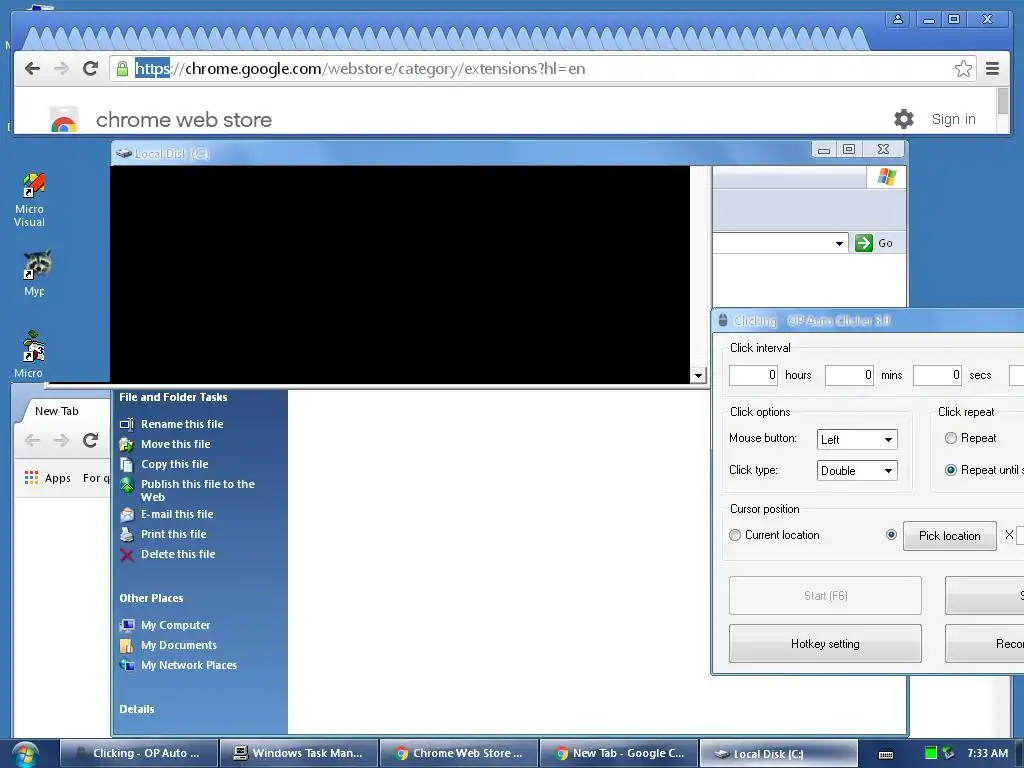Viewport: 1024px width, 768px height.
Task: Expand the Details panel header
Action: click(136, 709)
